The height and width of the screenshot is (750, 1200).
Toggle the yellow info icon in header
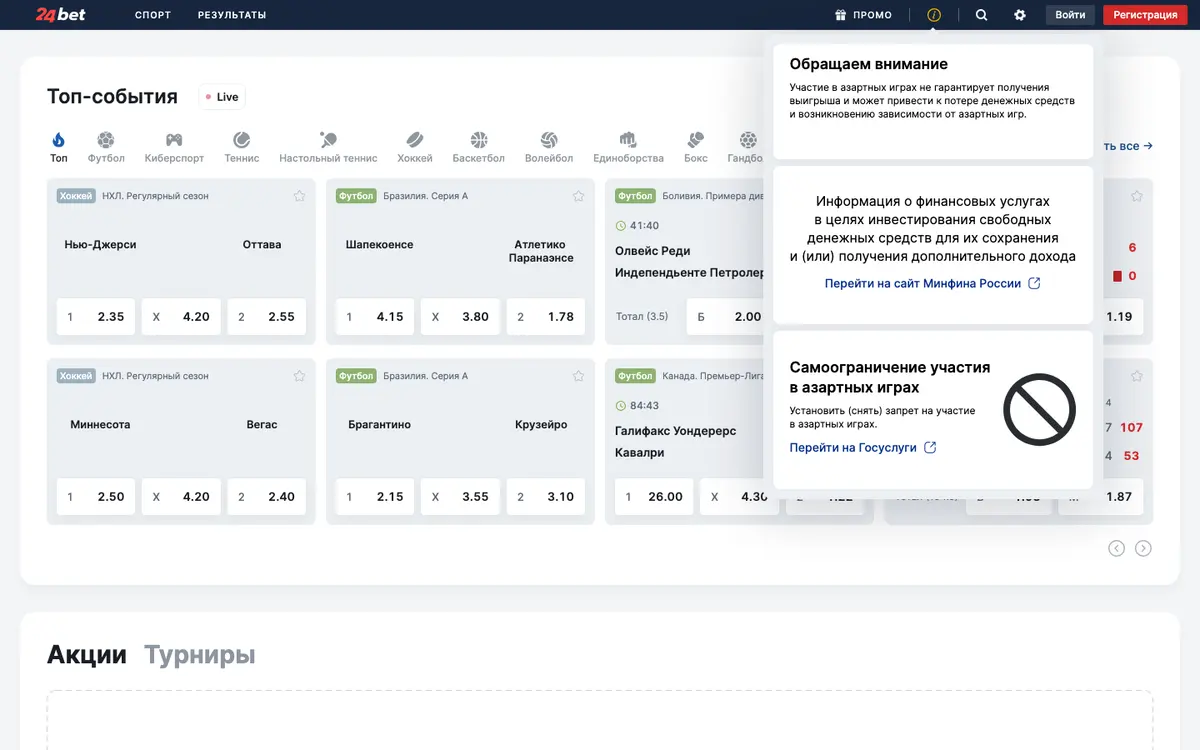pyautogui.click(x=934, y=15)
